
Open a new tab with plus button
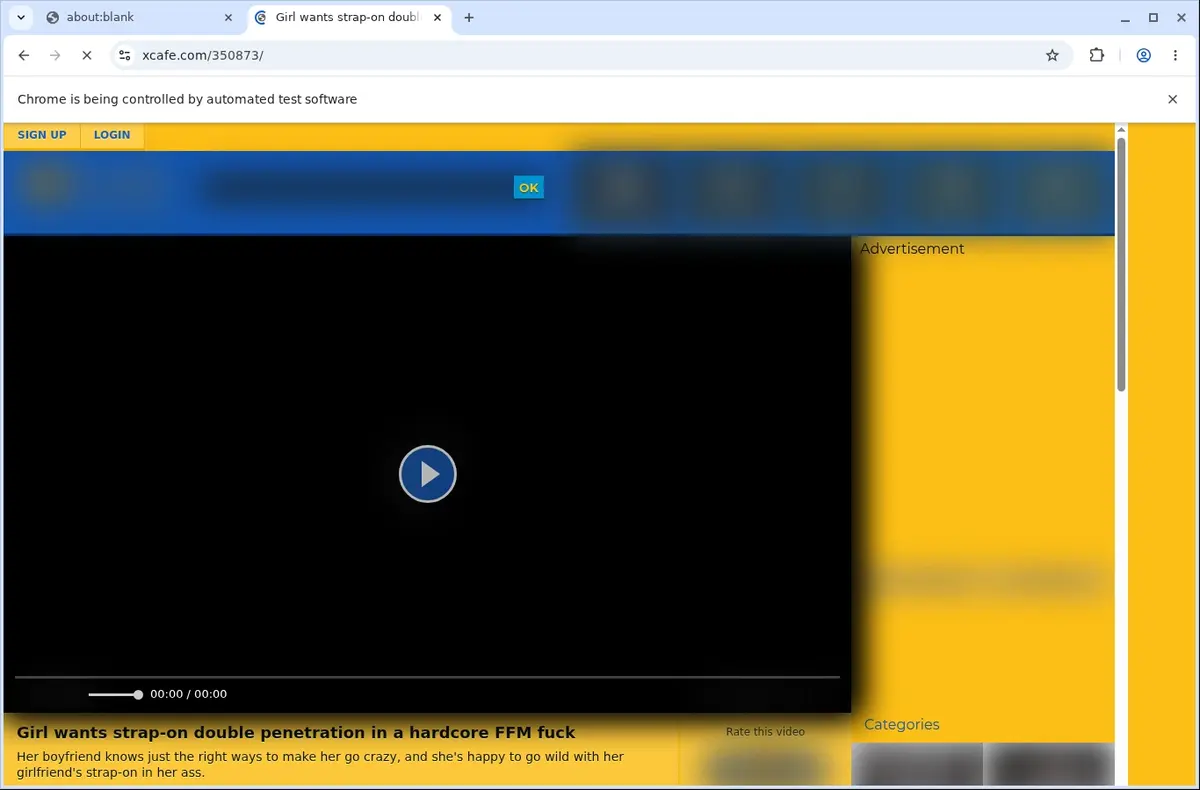point(469,17)
